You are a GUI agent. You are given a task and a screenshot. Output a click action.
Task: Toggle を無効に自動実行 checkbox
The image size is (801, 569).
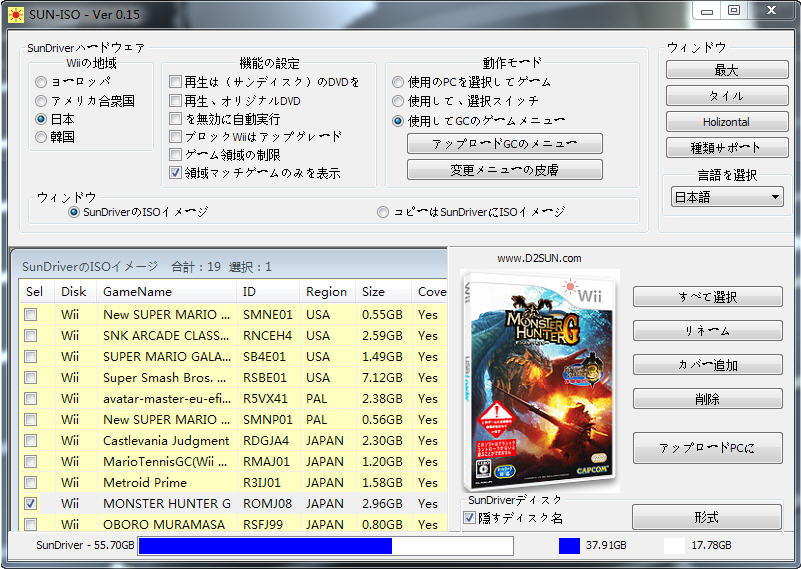click(x=175, y=119)
